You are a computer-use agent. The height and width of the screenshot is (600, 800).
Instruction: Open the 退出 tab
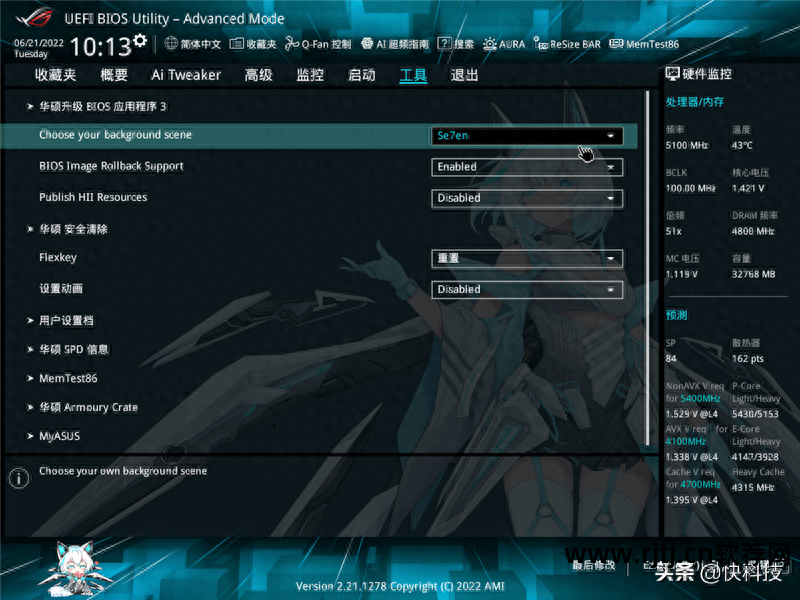[464, 75]
